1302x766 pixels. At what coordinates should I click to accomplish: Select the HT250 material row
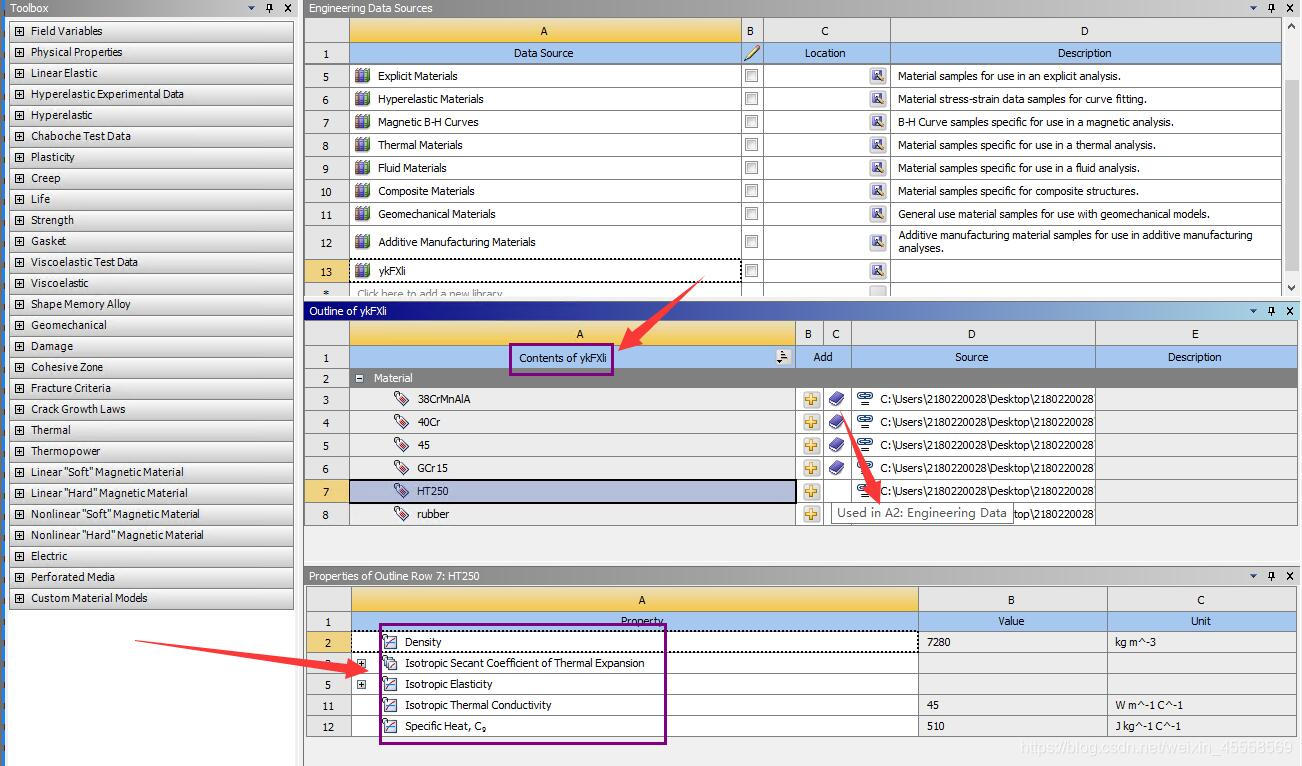pos(573,491)
